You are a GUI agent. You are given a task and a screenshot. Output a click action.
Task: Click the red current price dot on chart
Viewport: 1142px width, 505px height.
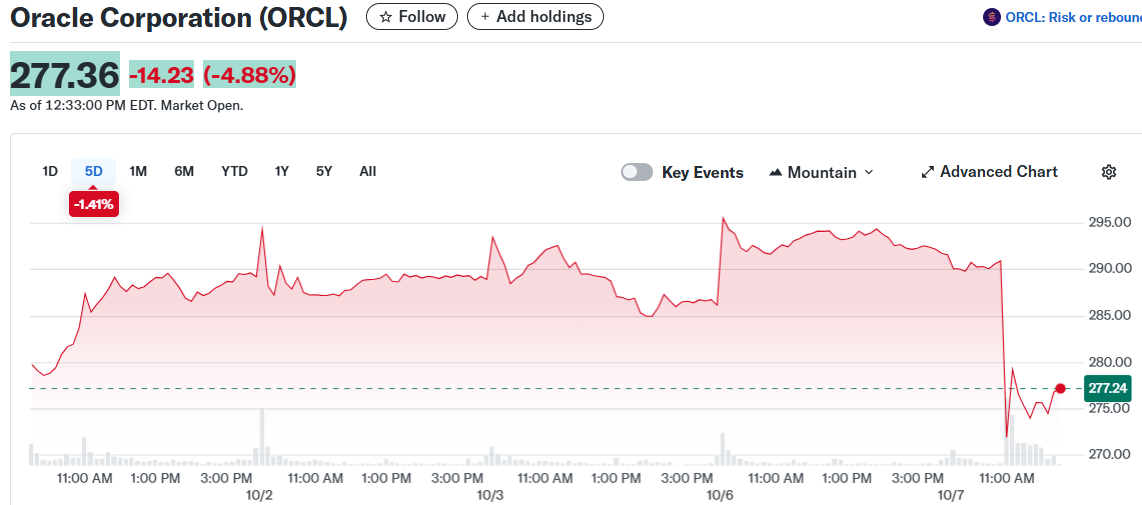(x=1060, y=388)
